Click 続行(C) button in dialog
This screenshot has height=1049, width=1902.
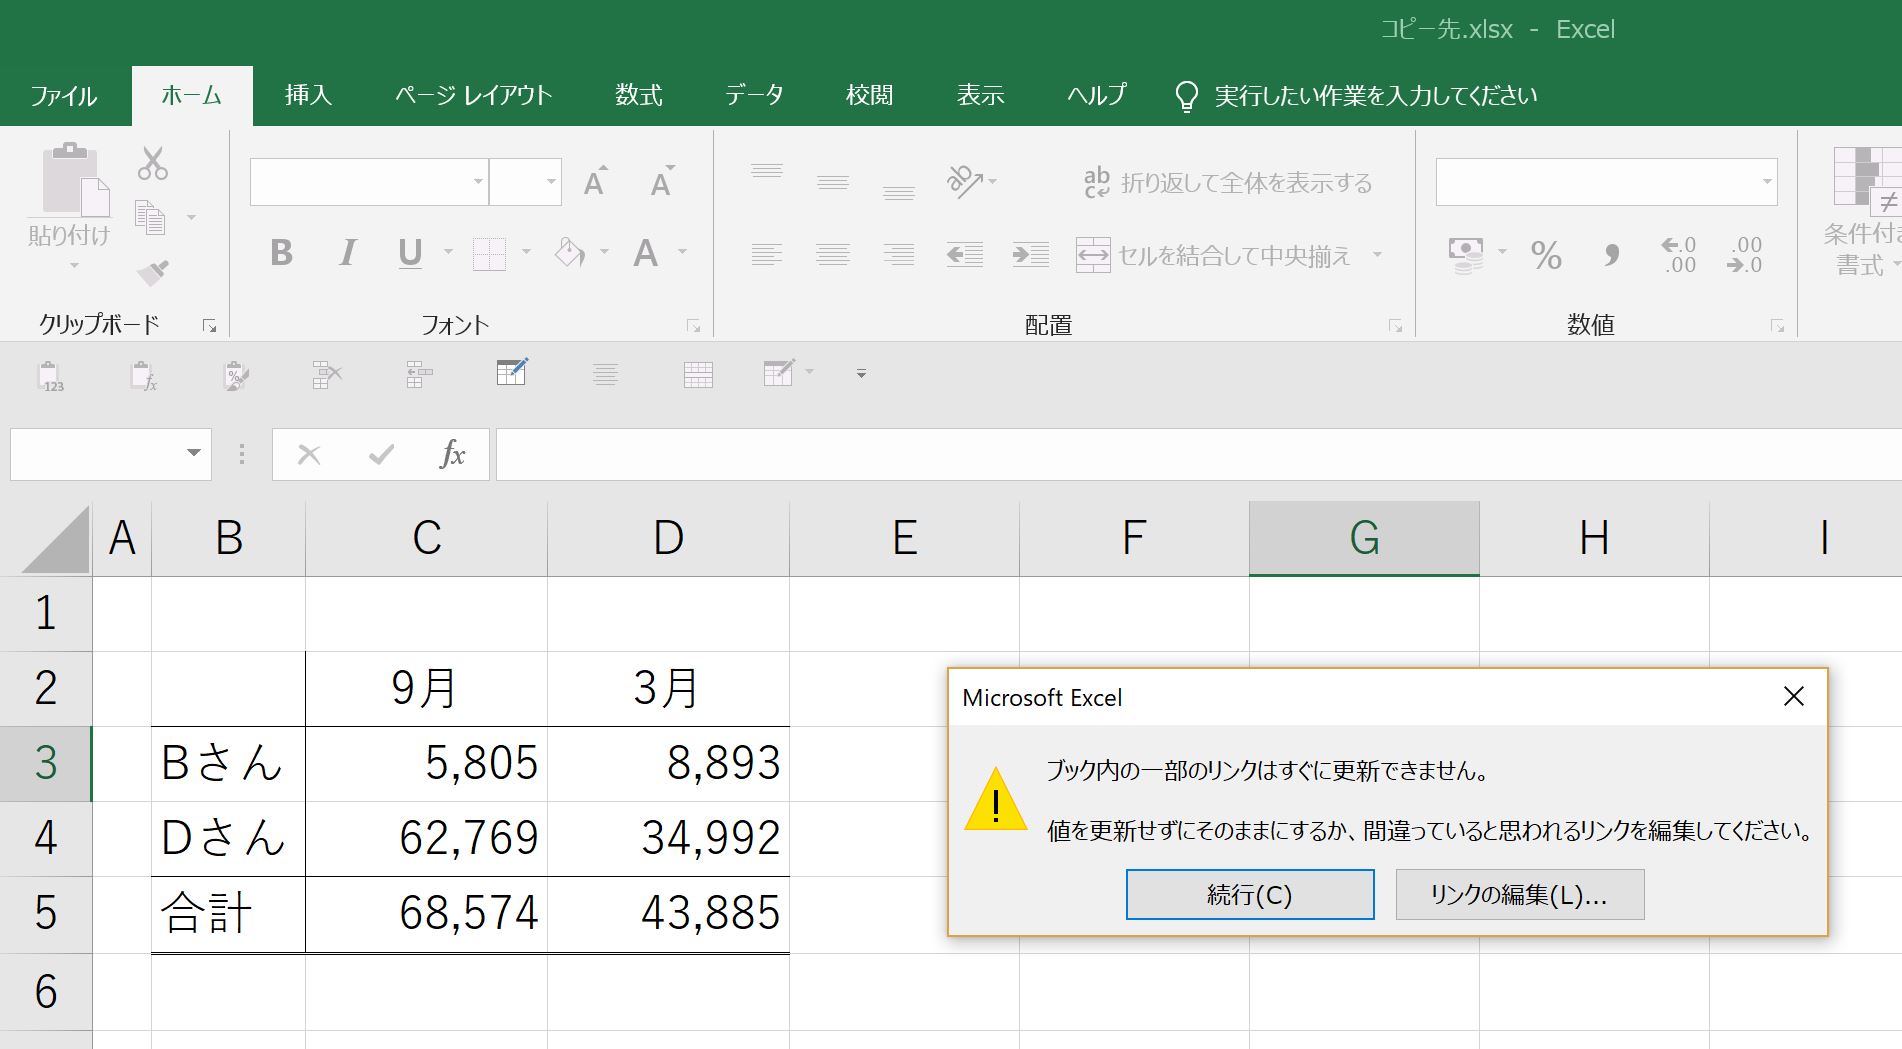[x=1250, y=894]
